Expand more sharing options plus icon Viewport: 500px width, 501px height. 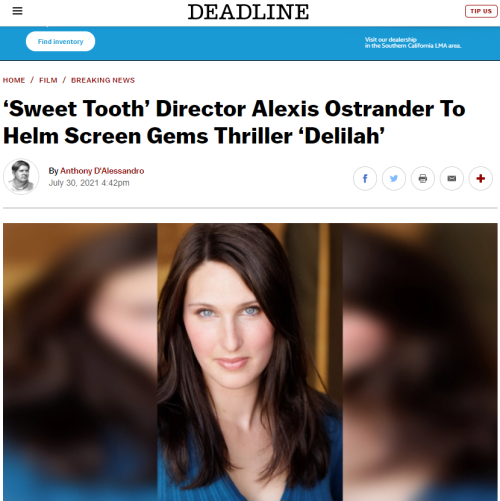click(x=480, y=178)
